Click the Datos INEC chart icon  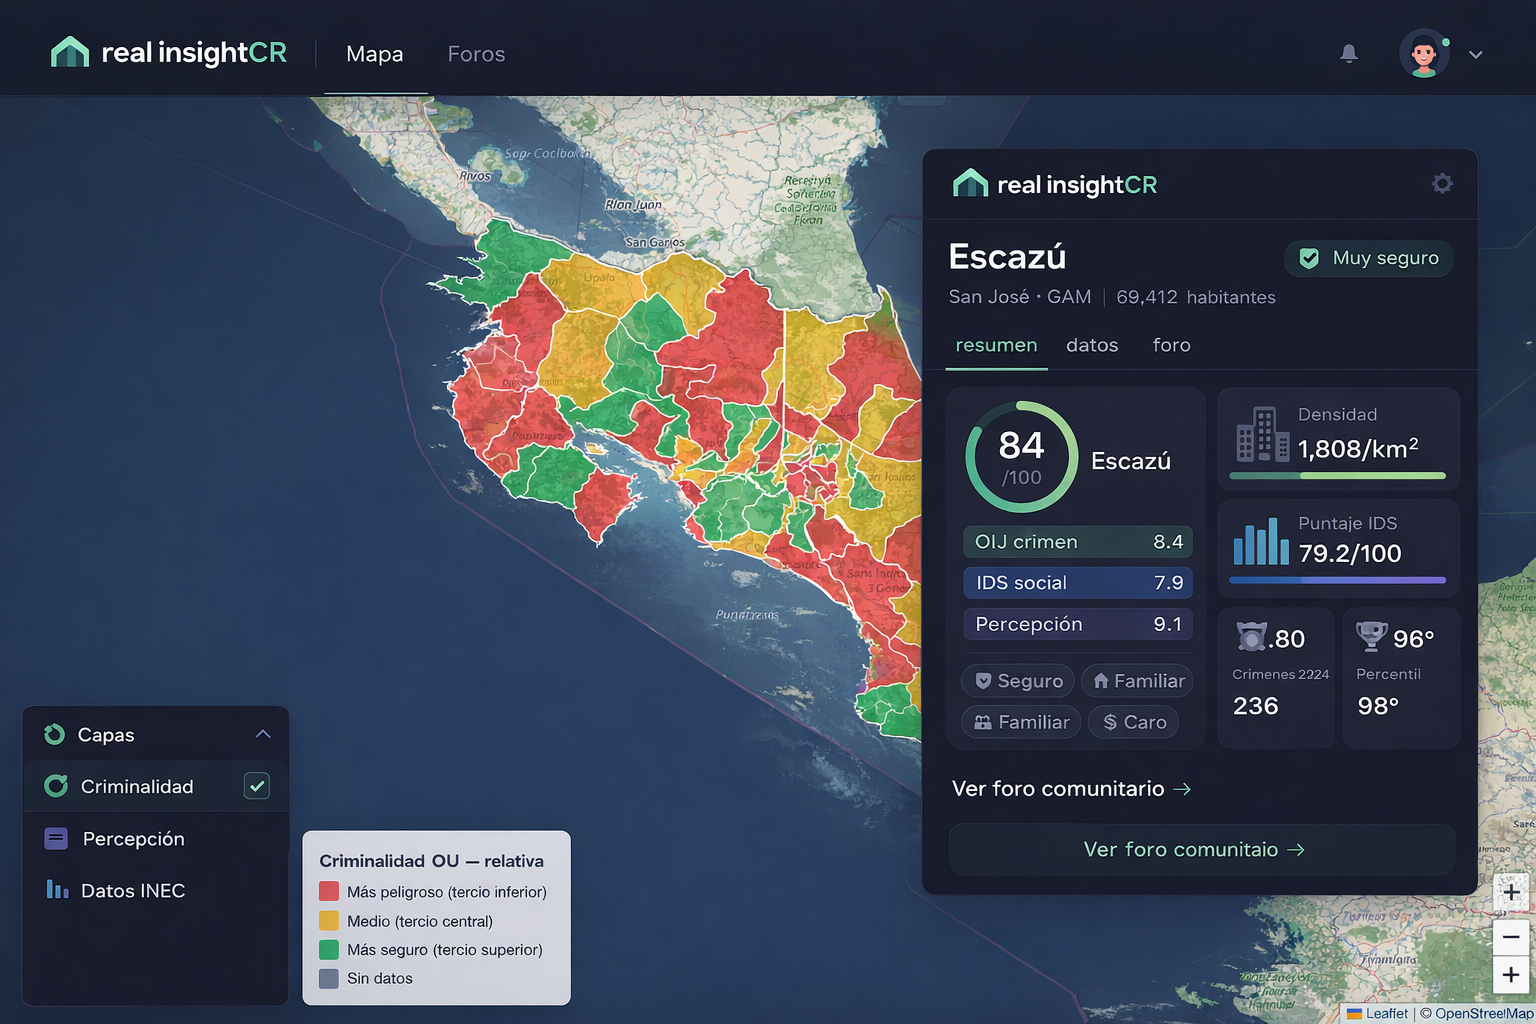pyautogui.click(x=55, y=890)
